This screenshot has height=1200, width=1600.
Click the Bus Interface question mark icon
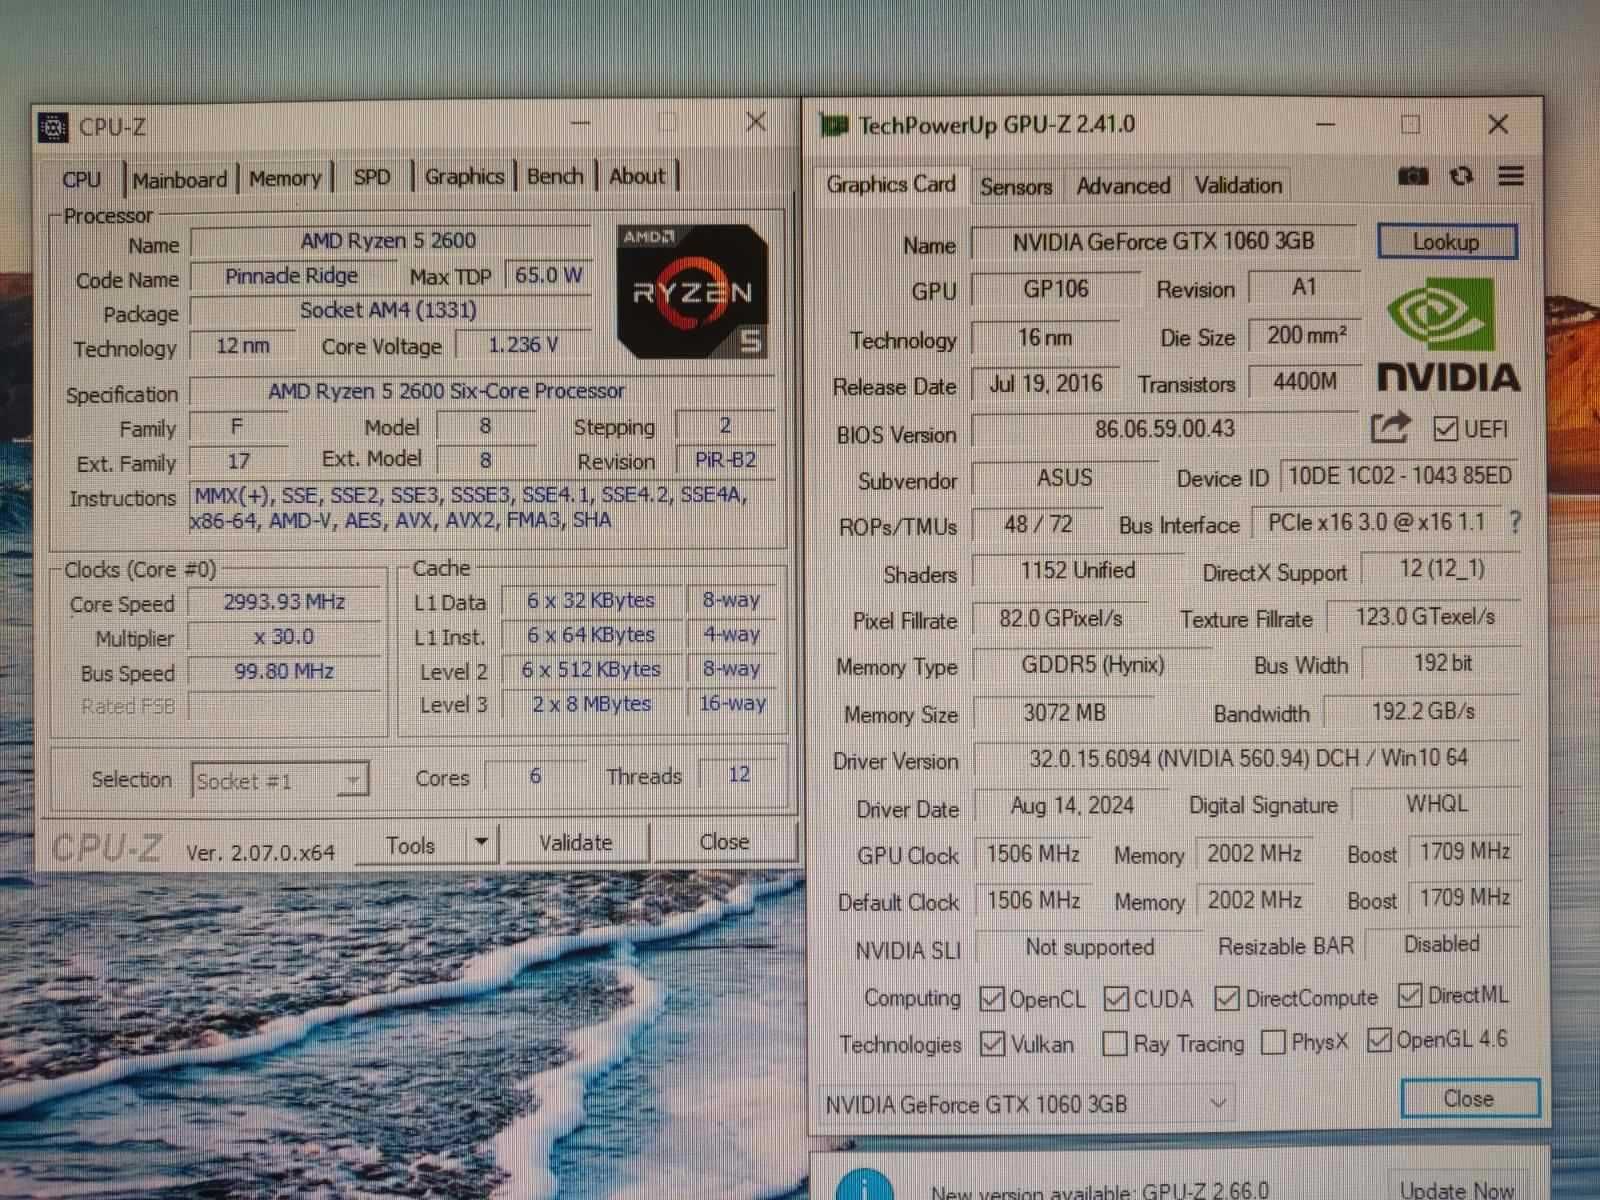click(1514, 522)
